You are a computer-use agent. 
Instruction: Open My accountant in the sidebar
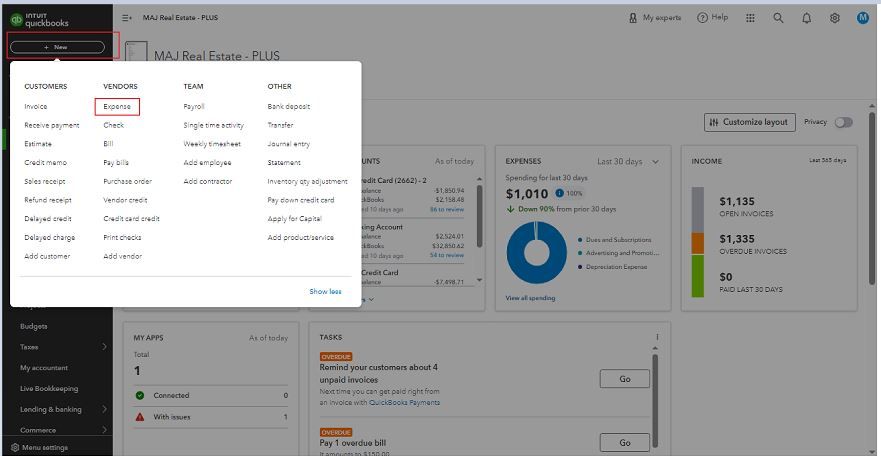tap(44, 368)
